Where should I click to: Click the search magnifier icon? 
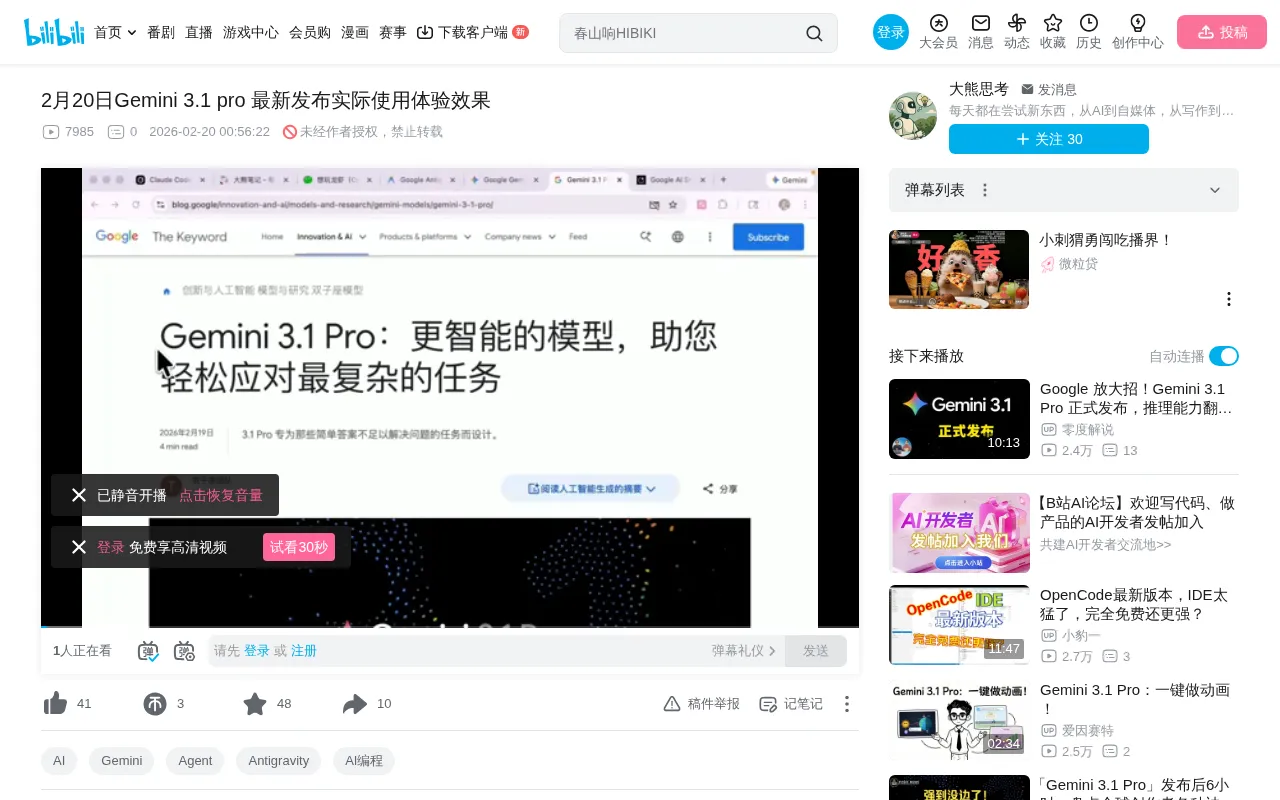pos(814,33)
